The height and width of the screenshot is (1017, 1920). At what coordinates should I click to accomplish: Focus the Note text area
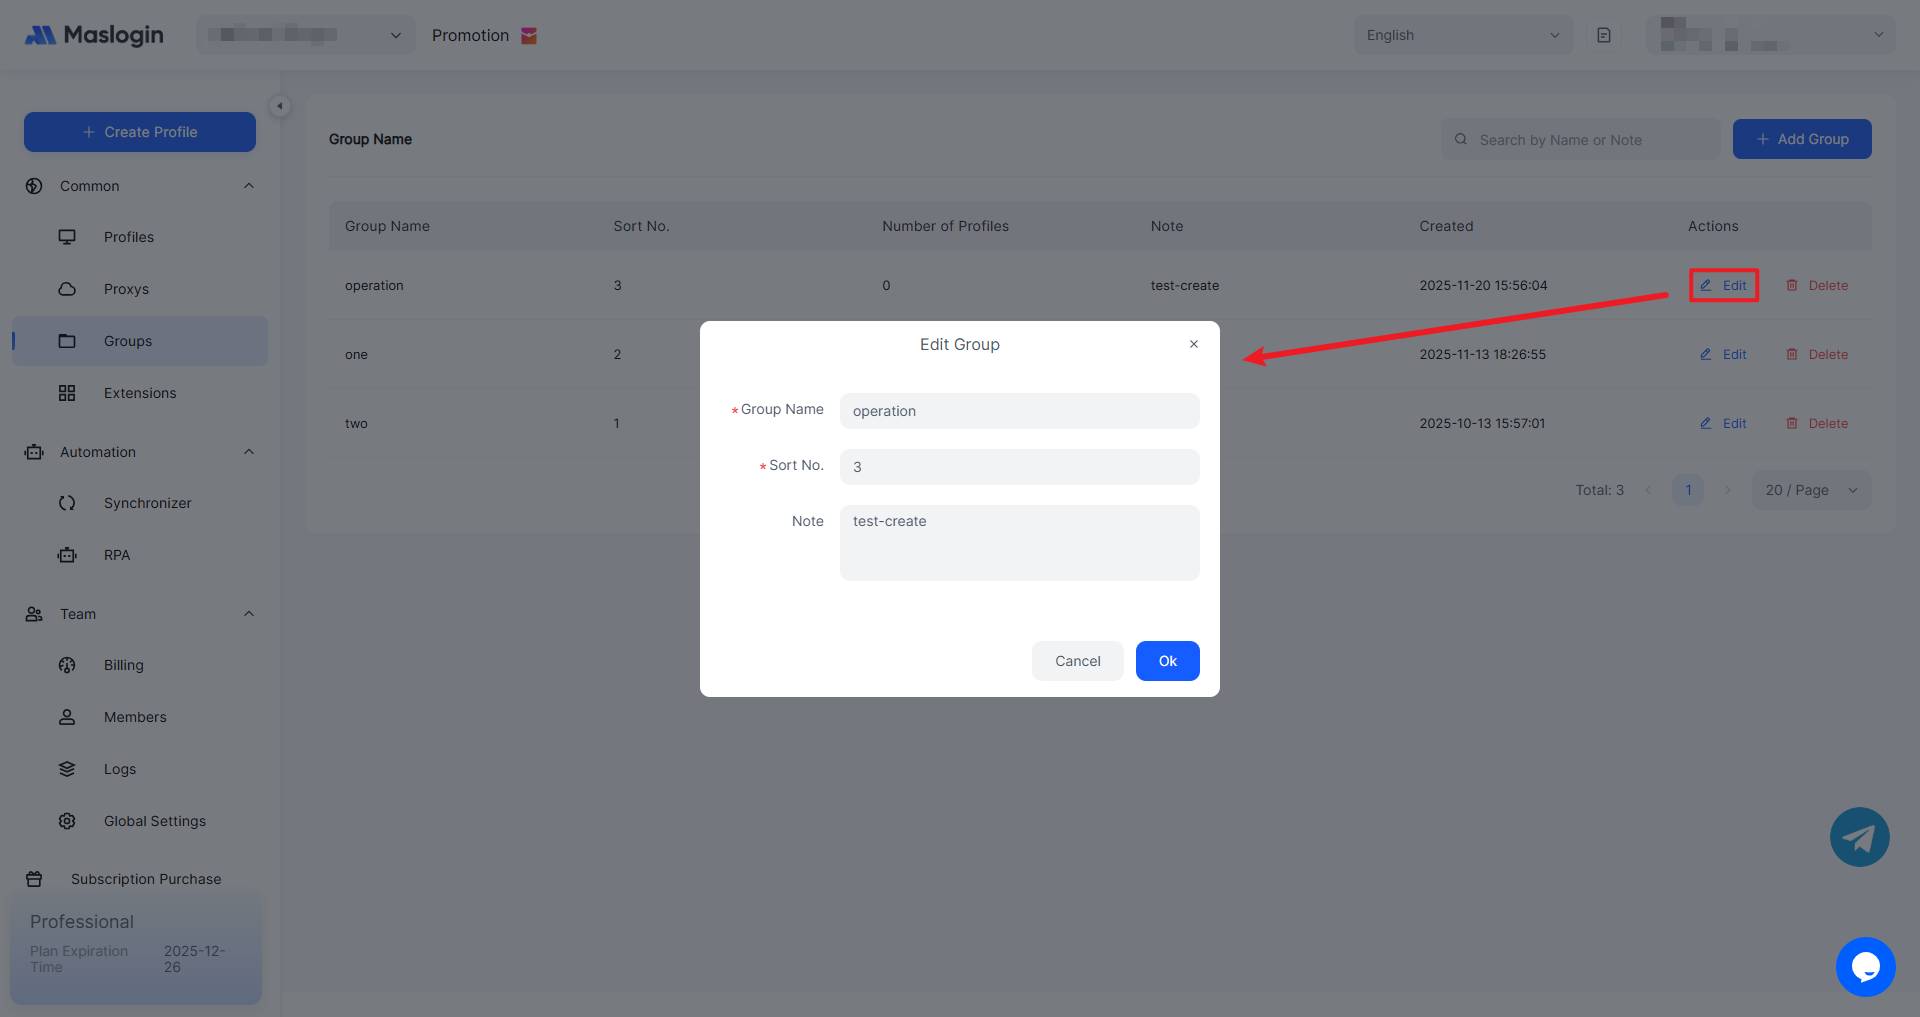tap(1019, 542)
